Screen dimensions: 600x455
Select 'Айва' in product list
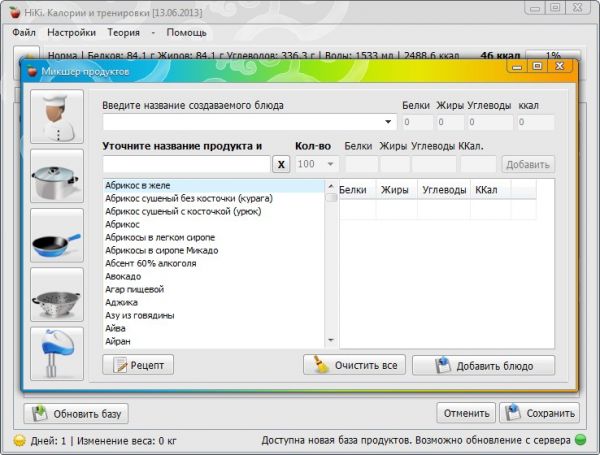click(214, 329)
